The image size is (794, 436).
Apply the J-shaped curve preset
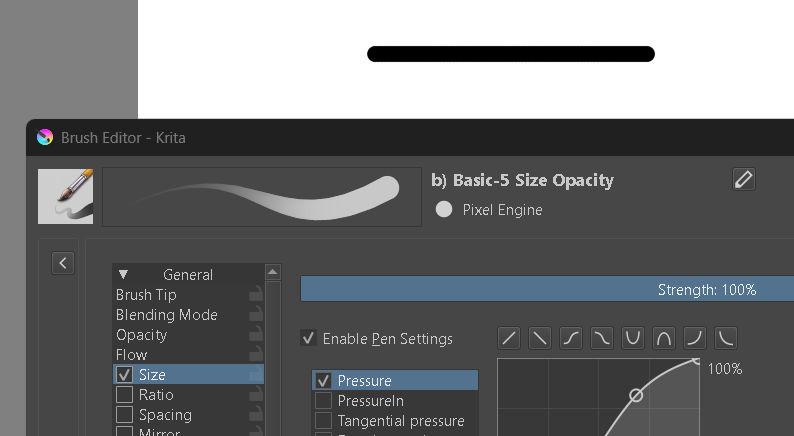[x=695, y=338]
